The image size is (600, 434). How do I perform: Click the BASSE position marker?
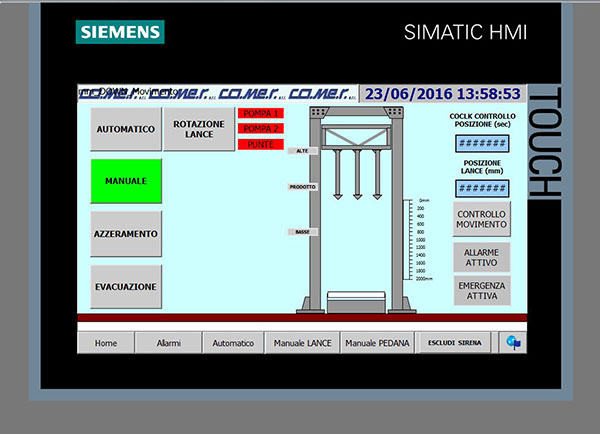pyautogui.click(x=302, y=232)
